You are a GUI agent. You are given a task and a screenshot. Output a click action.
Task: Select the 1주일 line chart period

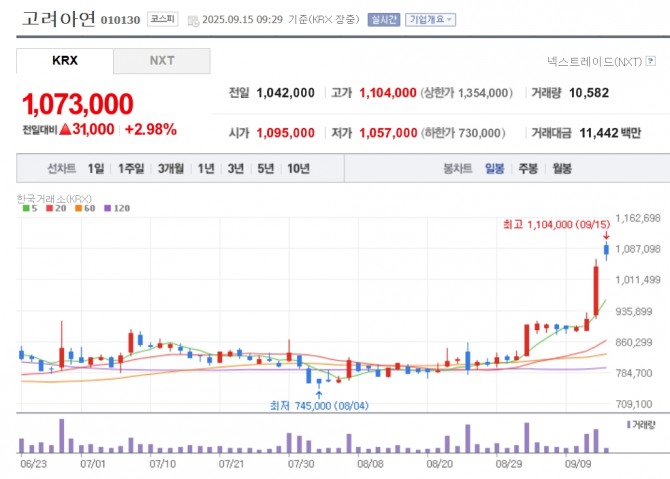131,168
